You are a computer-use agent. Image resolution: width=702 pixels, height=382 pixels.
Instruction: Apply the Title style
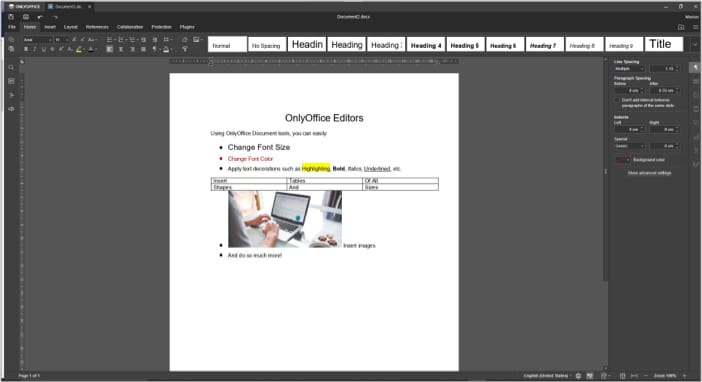click(x=664, y=44)
